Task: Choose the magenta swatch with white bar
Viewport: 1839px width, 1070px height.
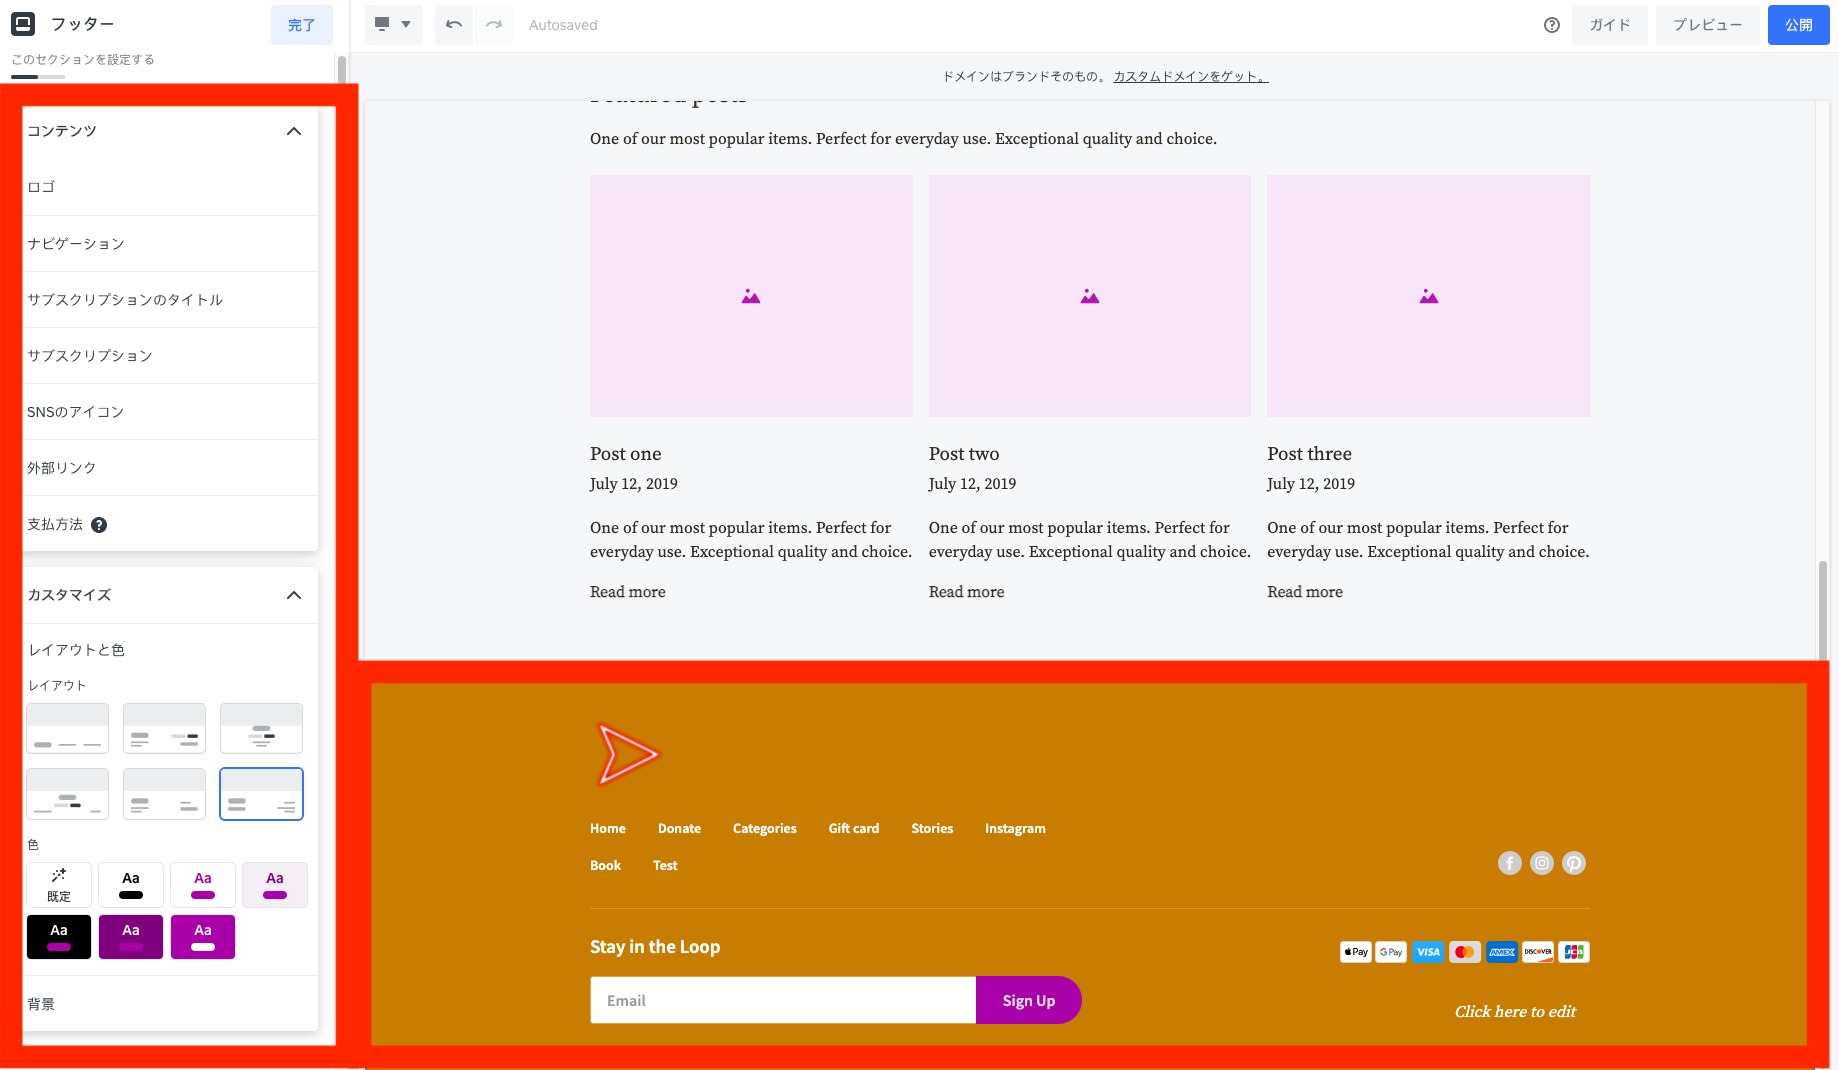Action: point(203,937)
